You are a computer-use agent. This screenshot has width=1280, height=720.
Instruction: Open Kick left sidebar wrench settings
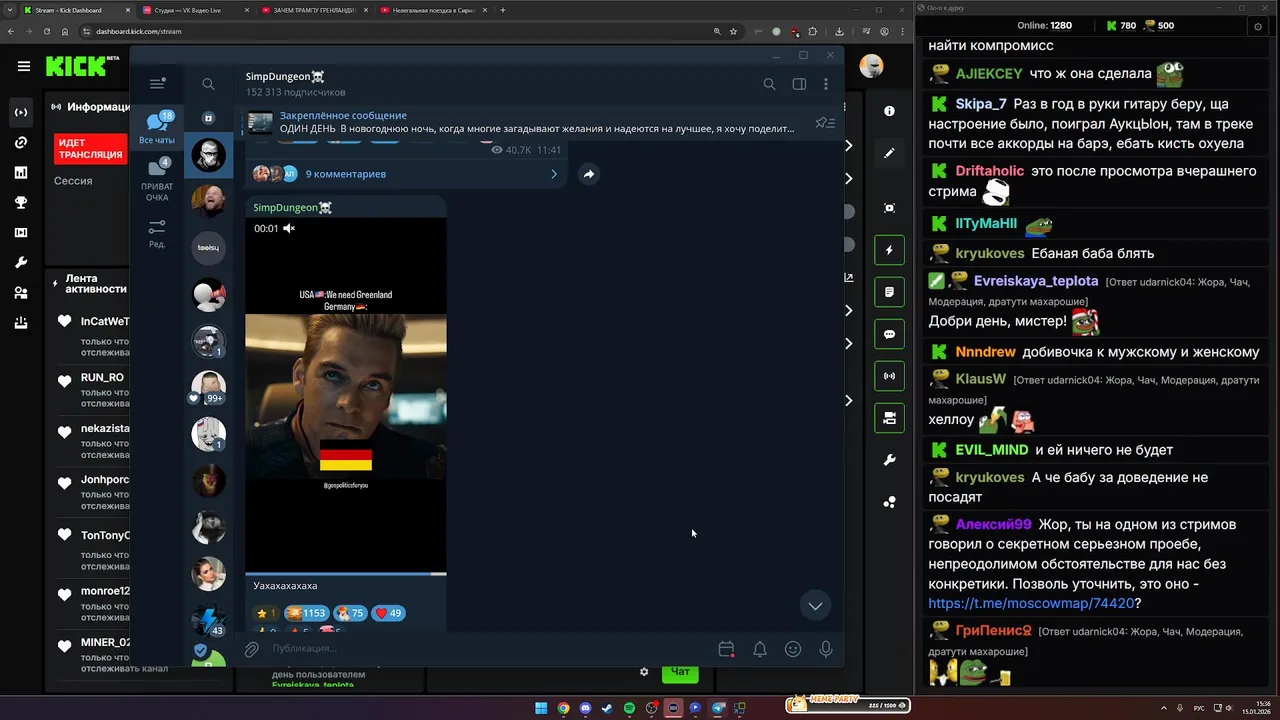(x=20, y=262)
